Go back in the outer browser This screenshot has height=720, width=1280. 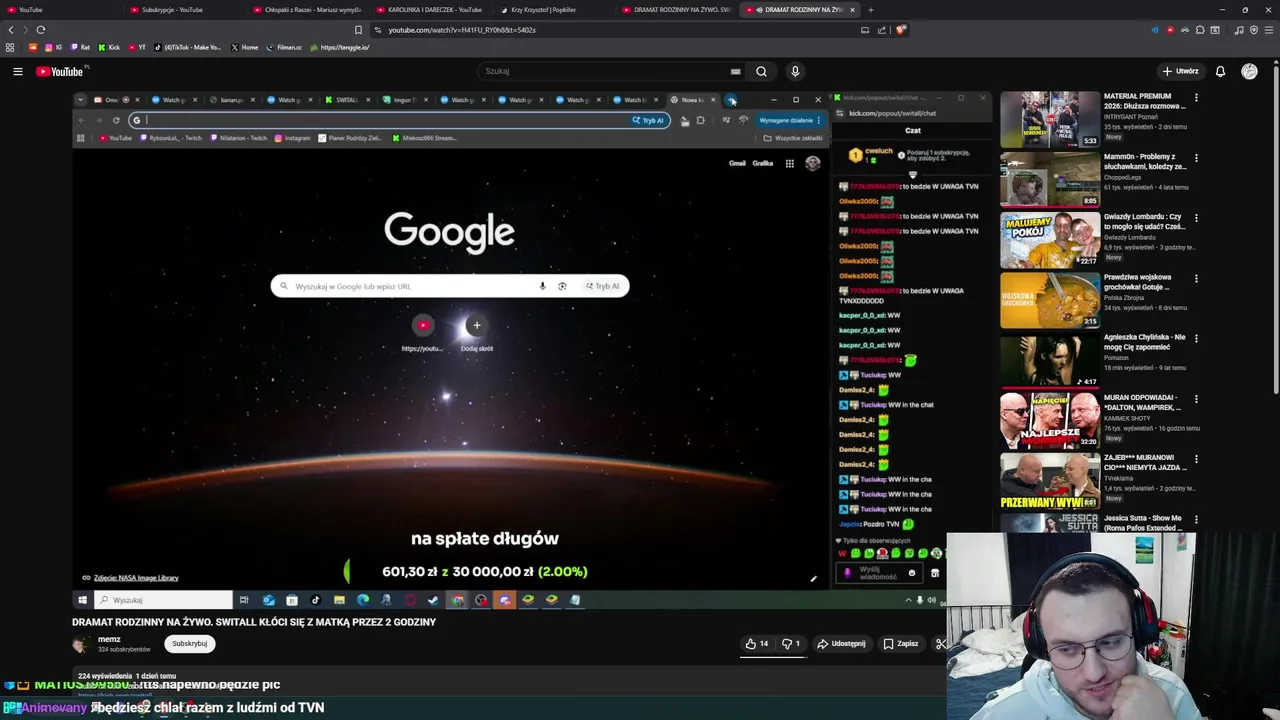[11, 30]
